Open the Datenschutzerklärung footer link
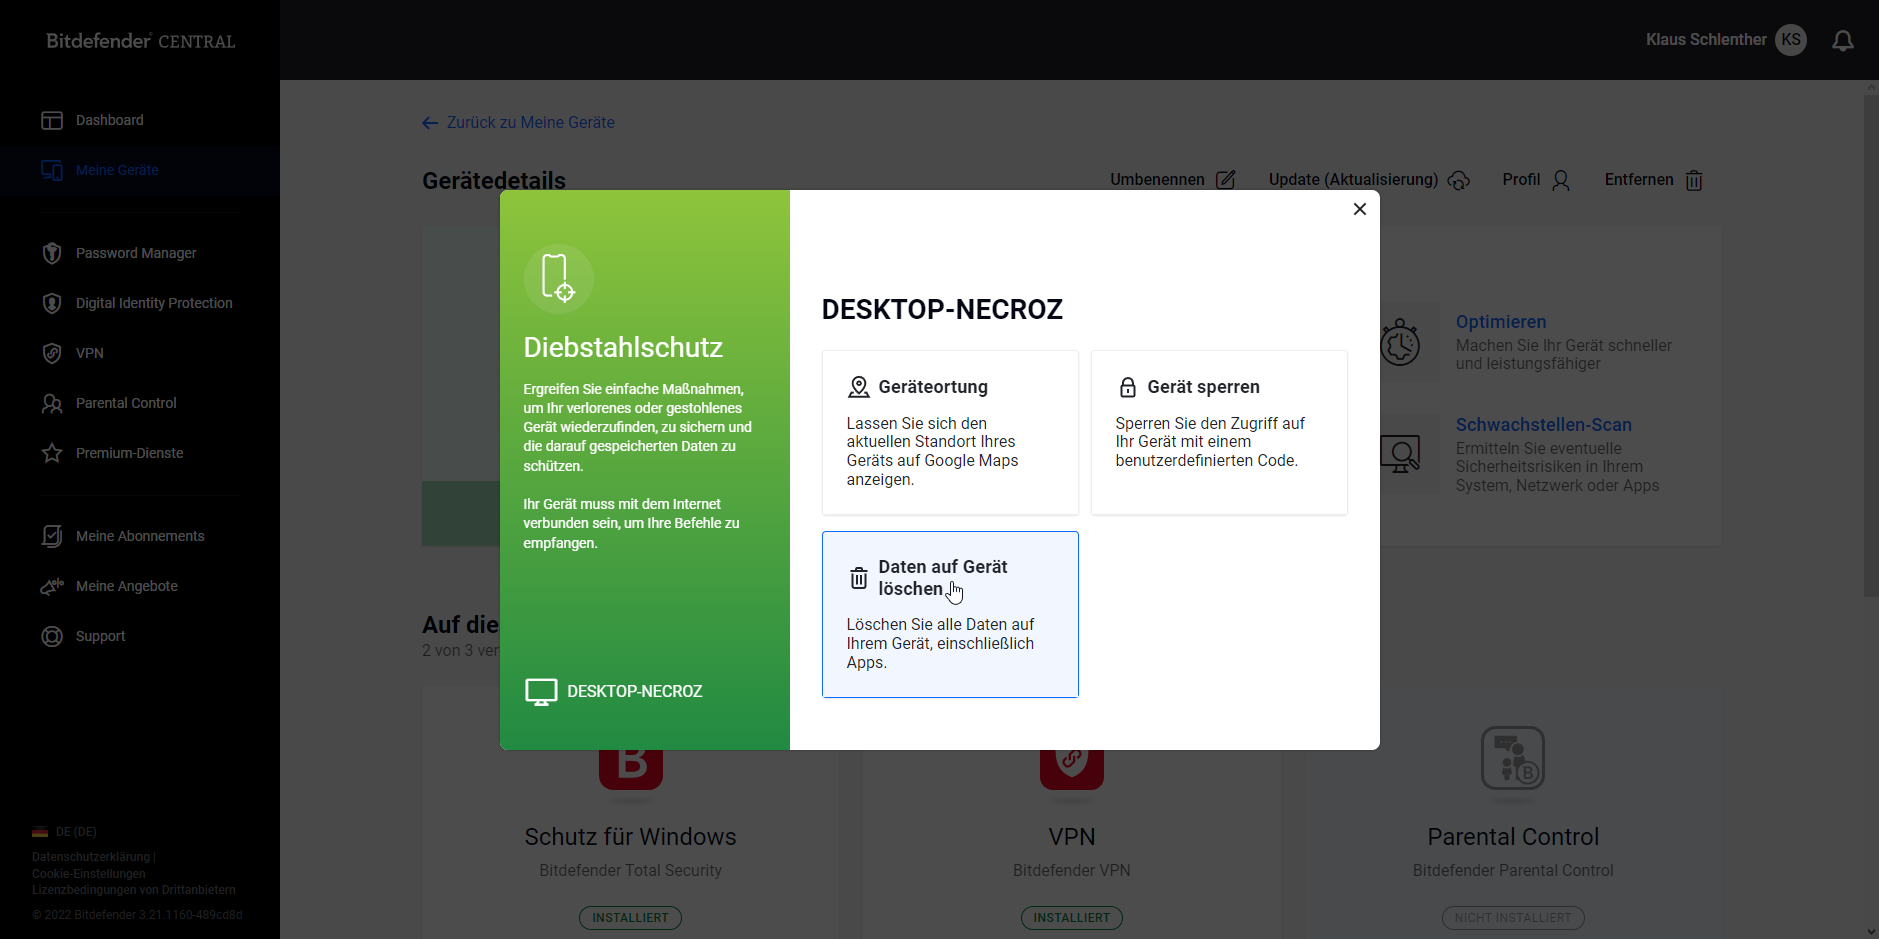The height and width of the screenshot is (939, 1879). click(91, 857)
